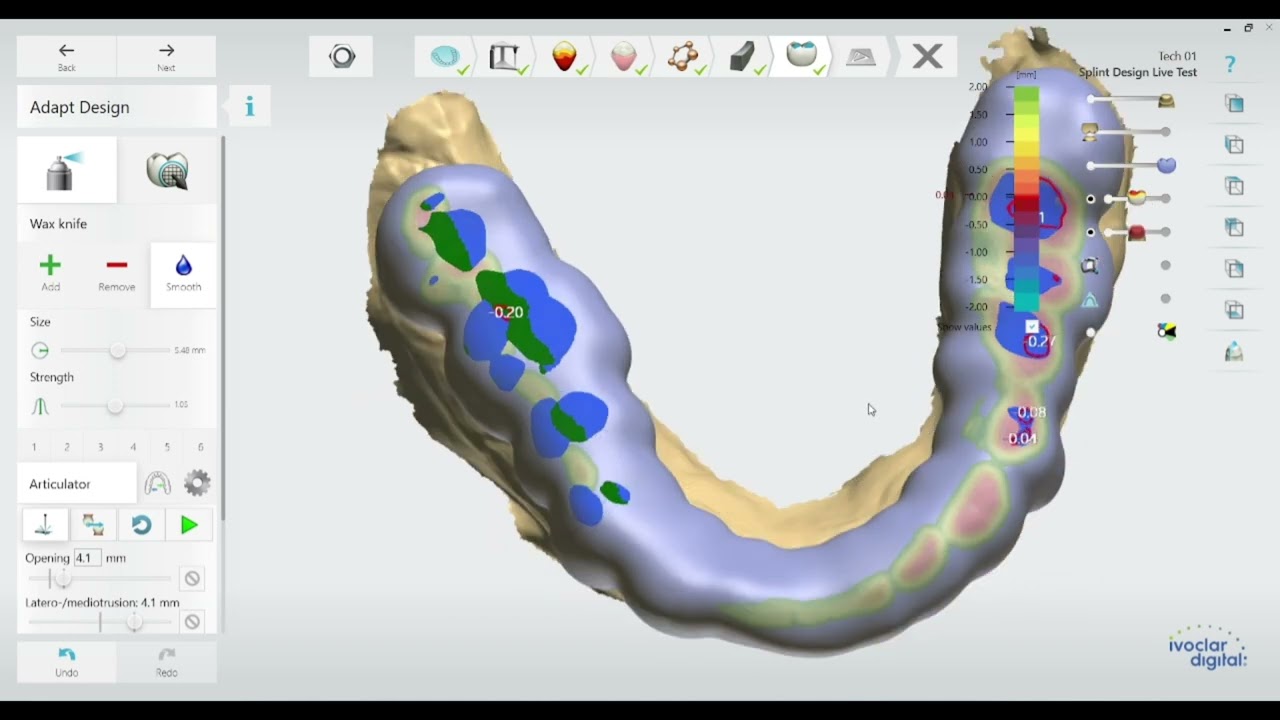Open the anatomic tooth shaping tool

click(167, 170)
